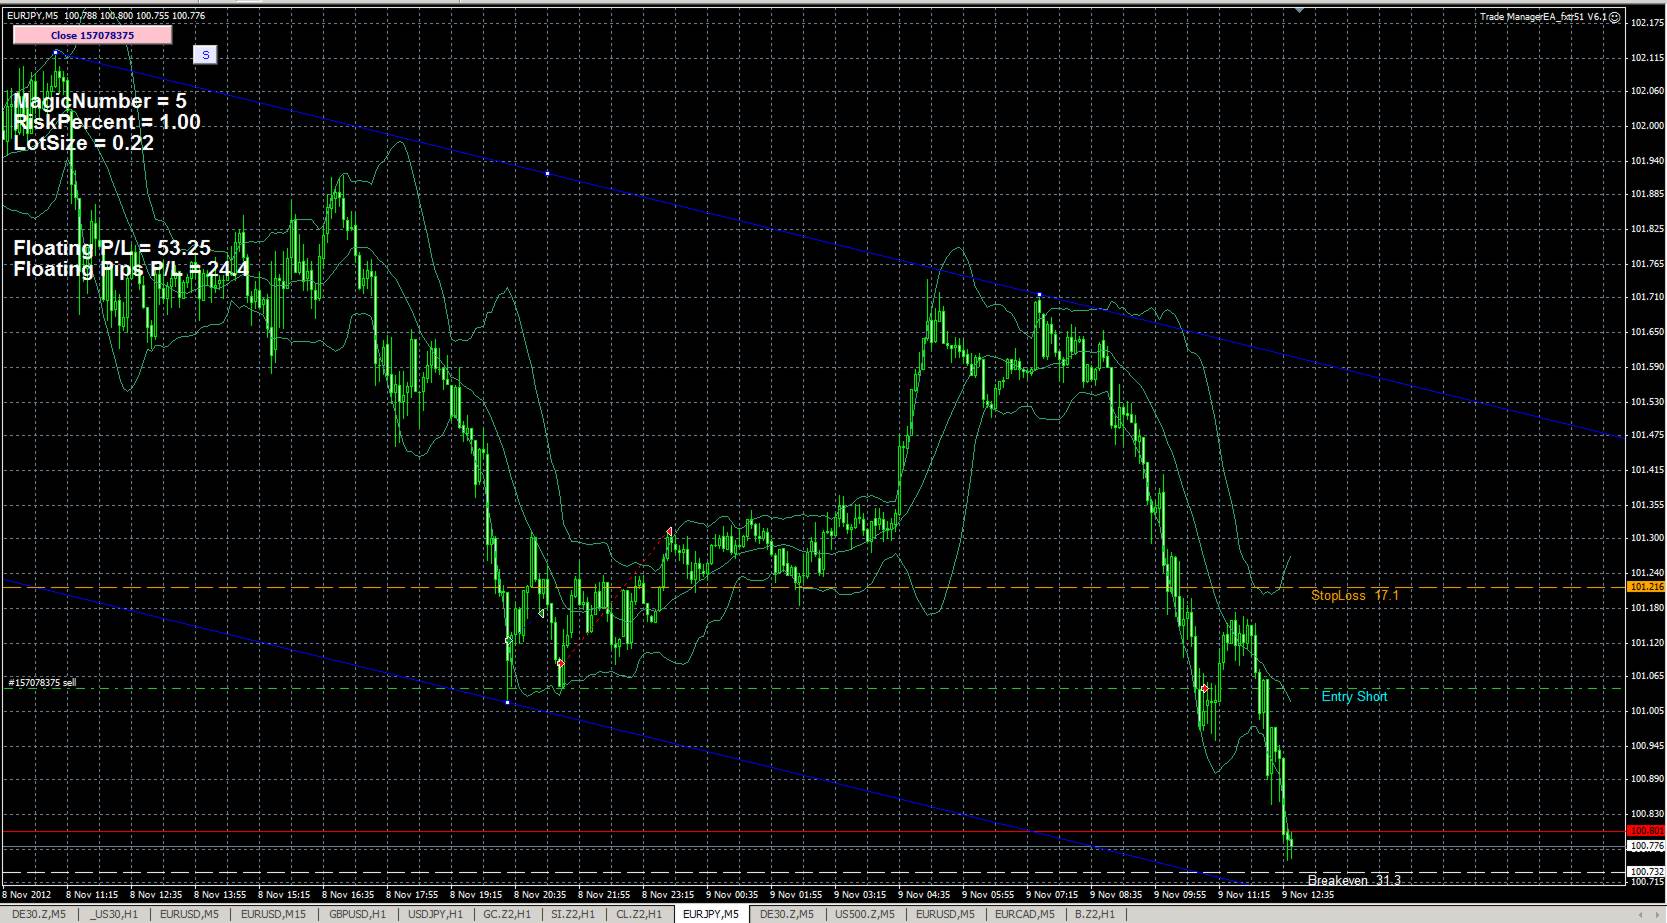This screenshot has height=923, width=1667.
Task: Switch to the EURUSD,M15 chart tab
Action: (x=272, y=914)
